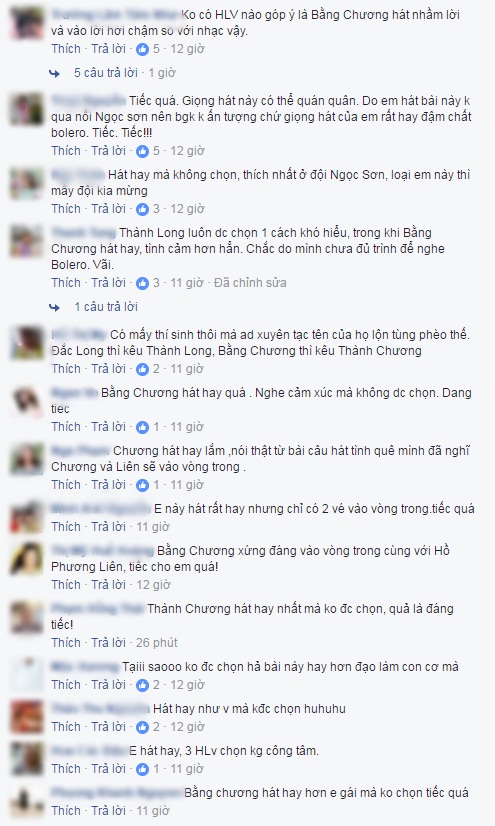Expand the '1 câu trả lời' reply thread
The height and width of the screenshot is (826, 495).
point(106,307)
